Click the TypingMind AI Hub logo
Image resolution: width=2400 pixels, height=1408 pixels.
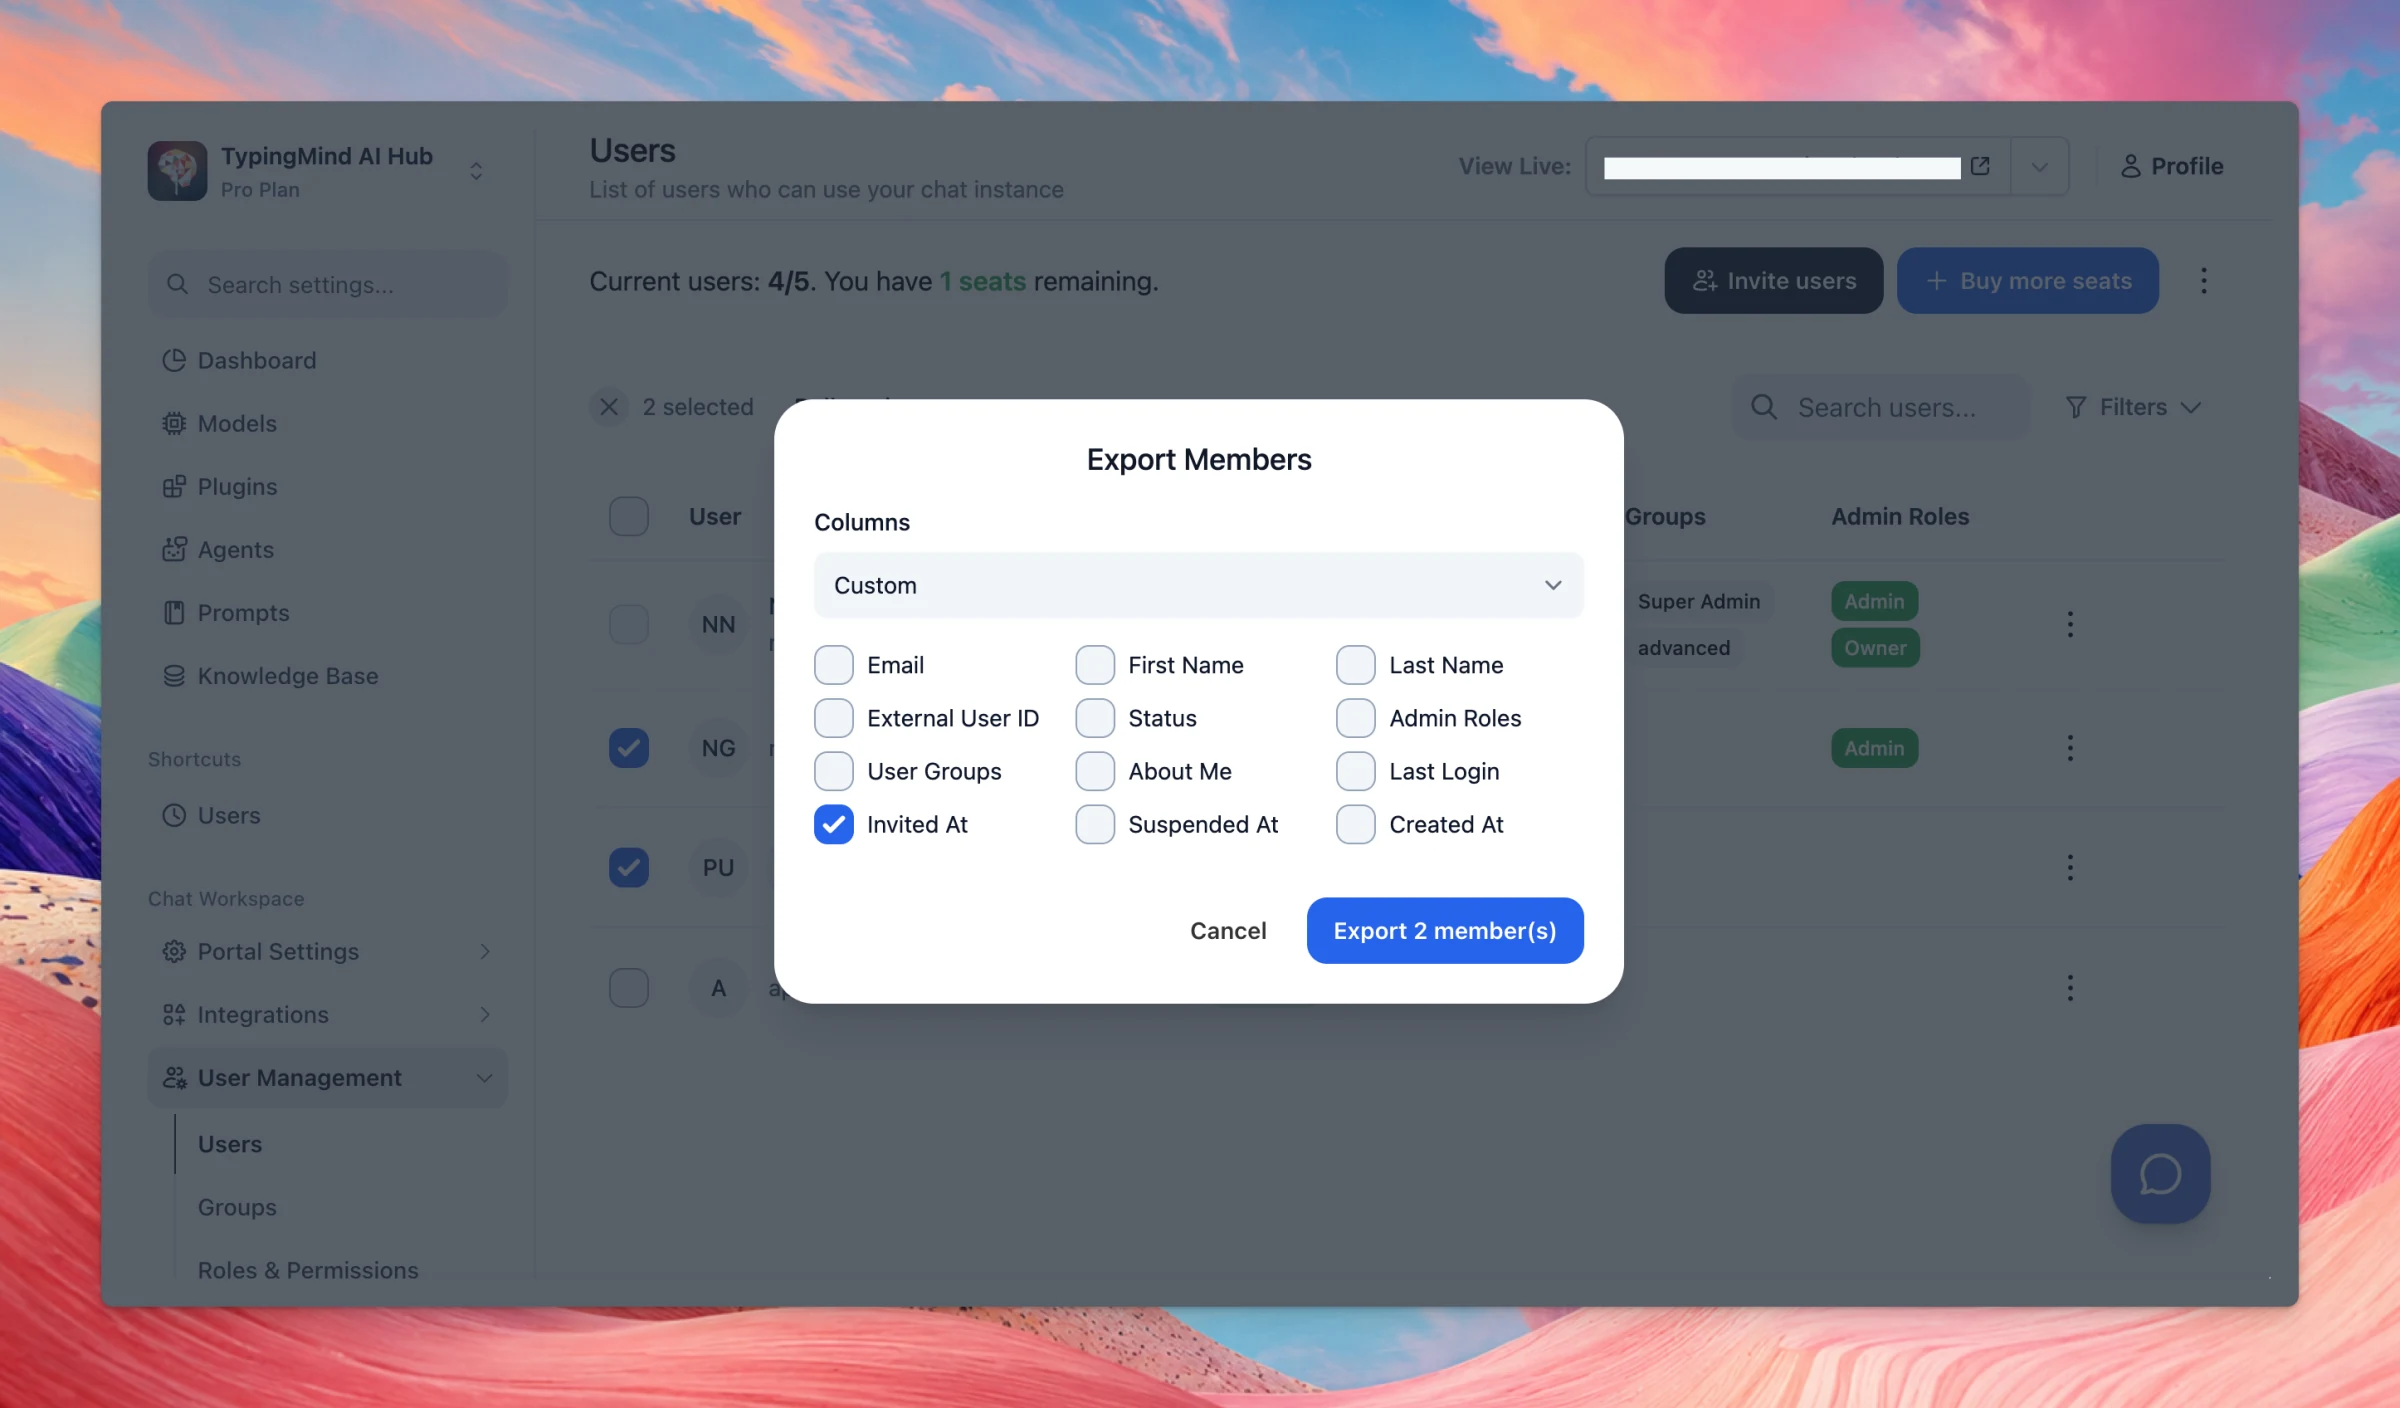tap(177, 171)
